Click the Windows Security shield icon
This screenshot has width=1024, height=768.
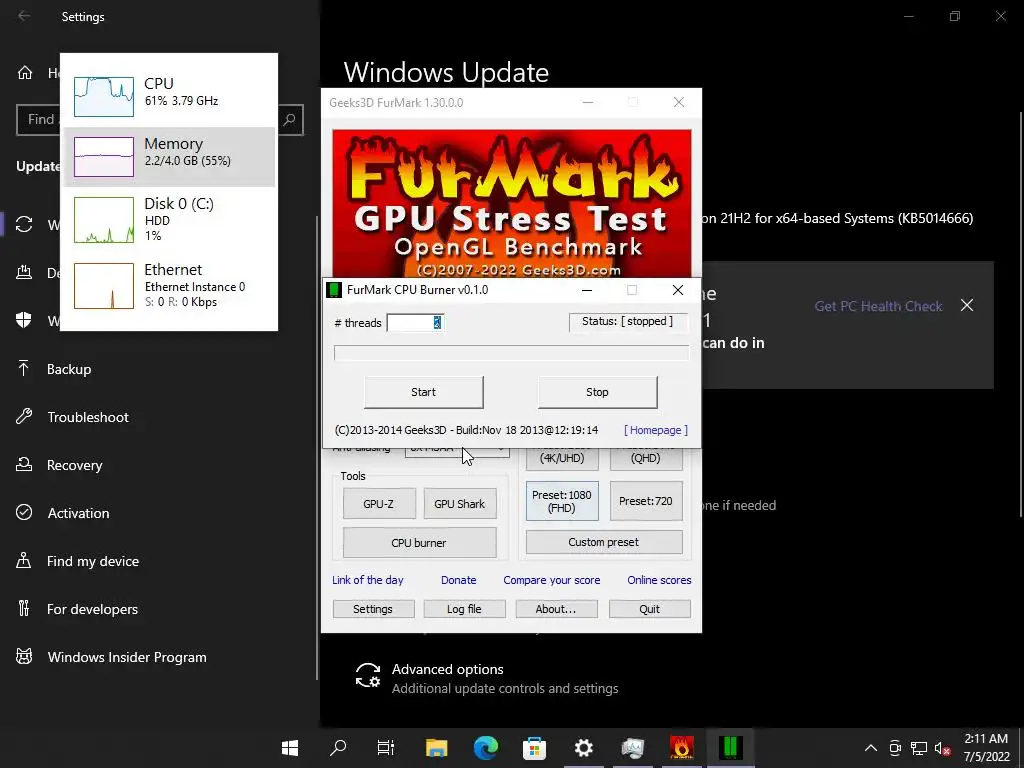24,320
